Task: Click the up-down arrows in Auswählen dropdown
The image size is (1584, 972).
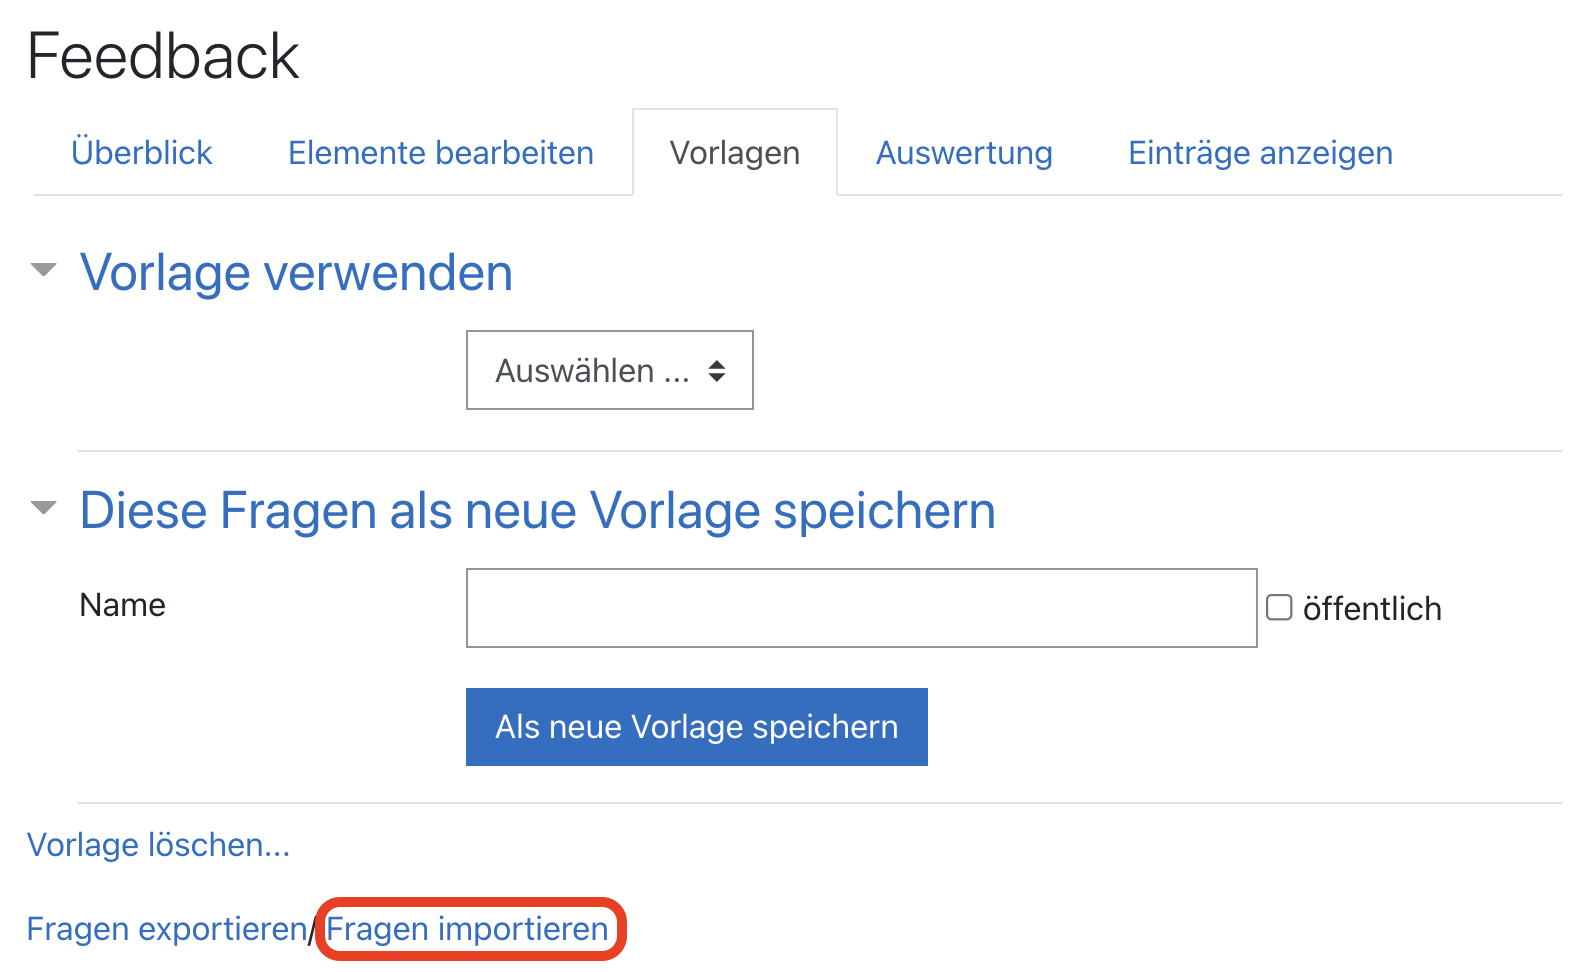Action: click(717, 371)
